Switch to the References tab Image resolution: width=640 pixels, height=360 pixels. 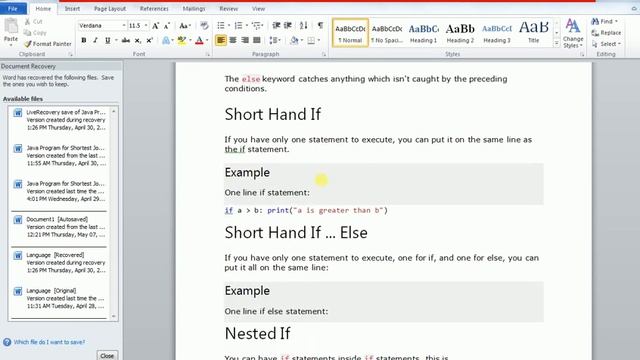point(154,9)
